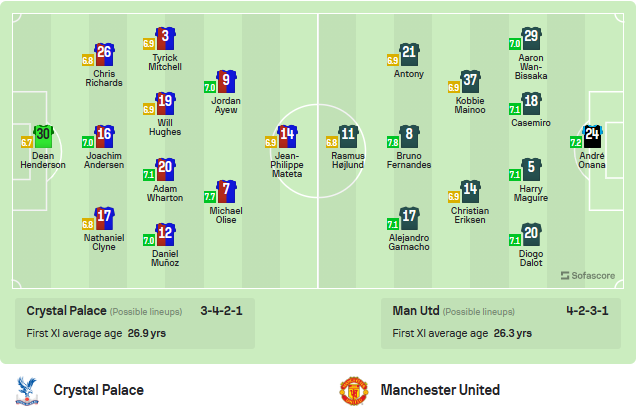Screen dimensions: 639x406
Task: Select Rasmus Højlund's number 11 jersey
Action: (348, 137)
